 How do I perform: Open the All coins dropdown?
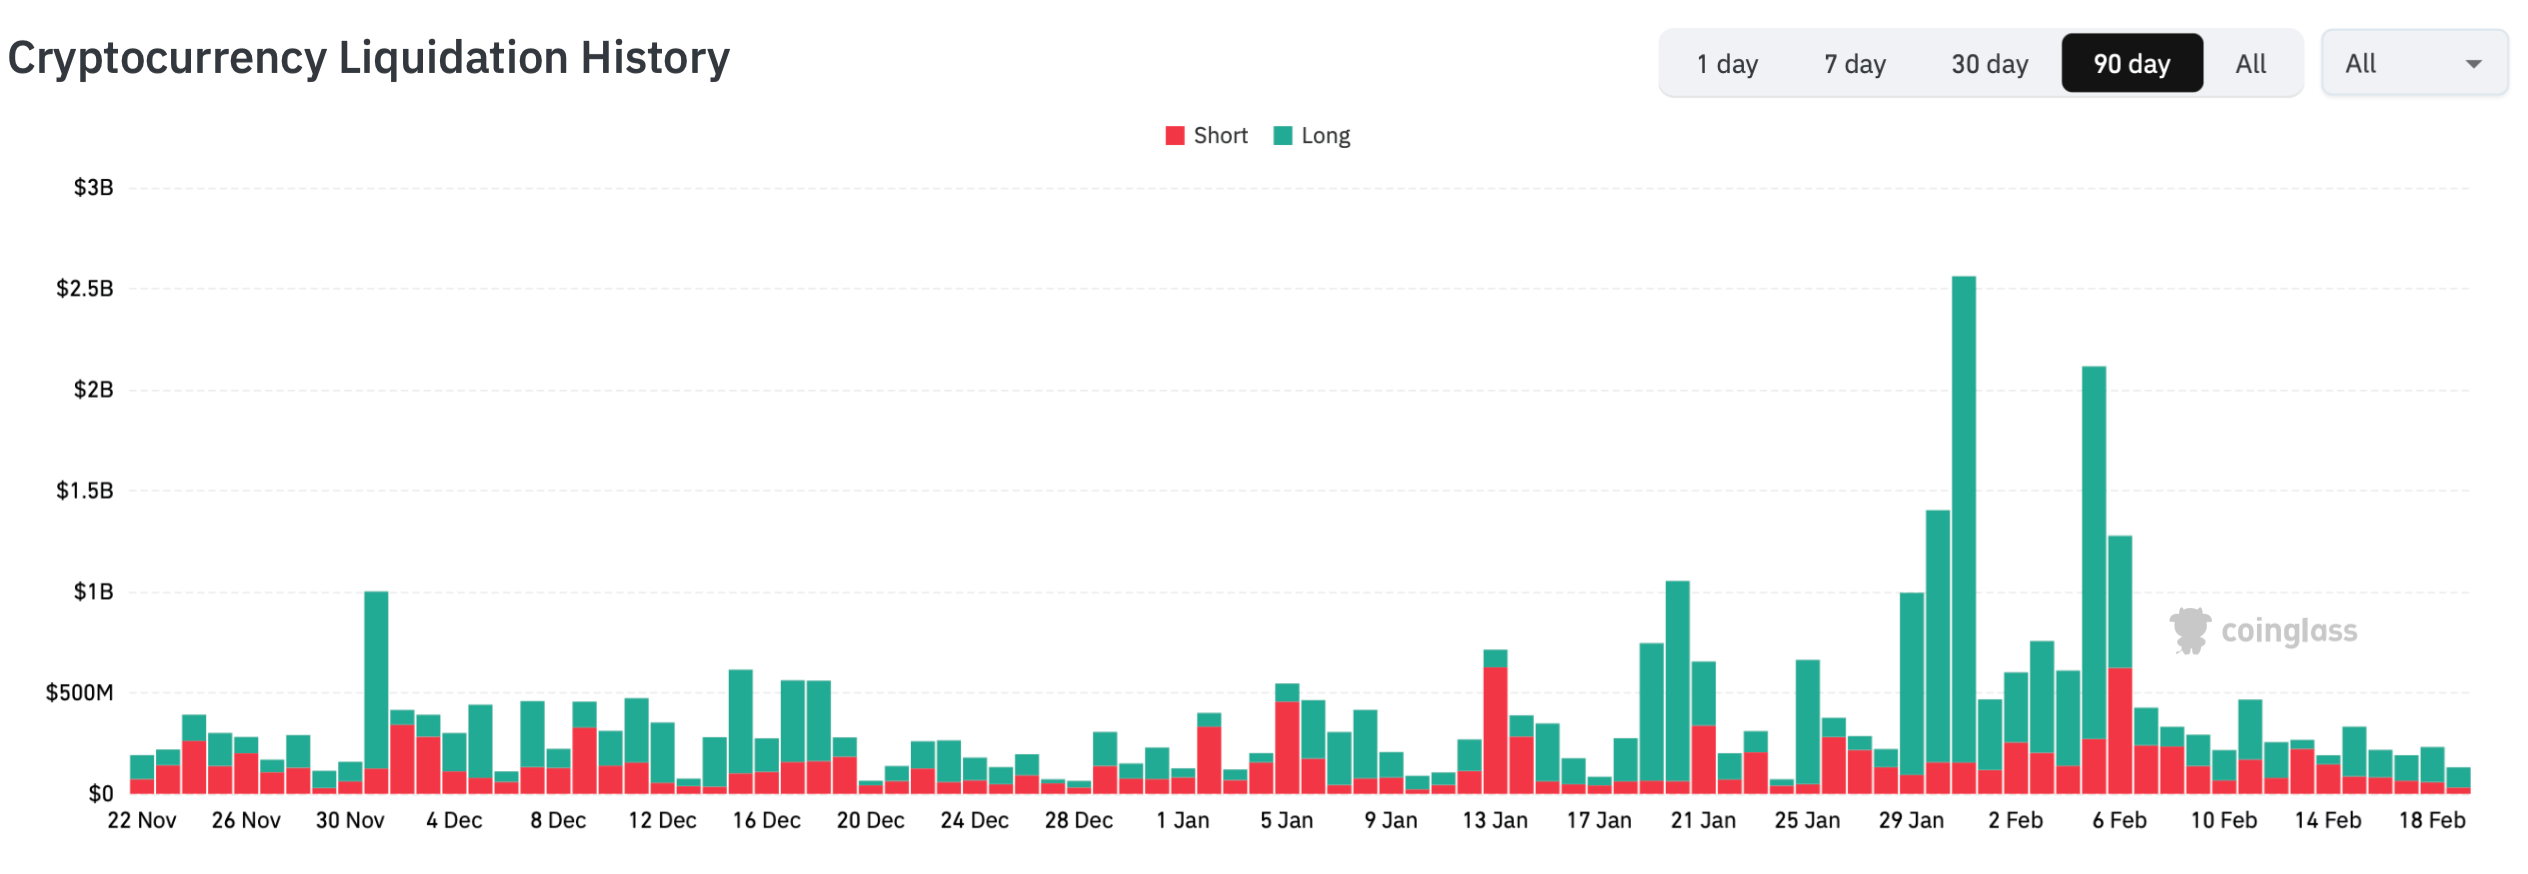pyautogui.click(x=2412, y=64)
